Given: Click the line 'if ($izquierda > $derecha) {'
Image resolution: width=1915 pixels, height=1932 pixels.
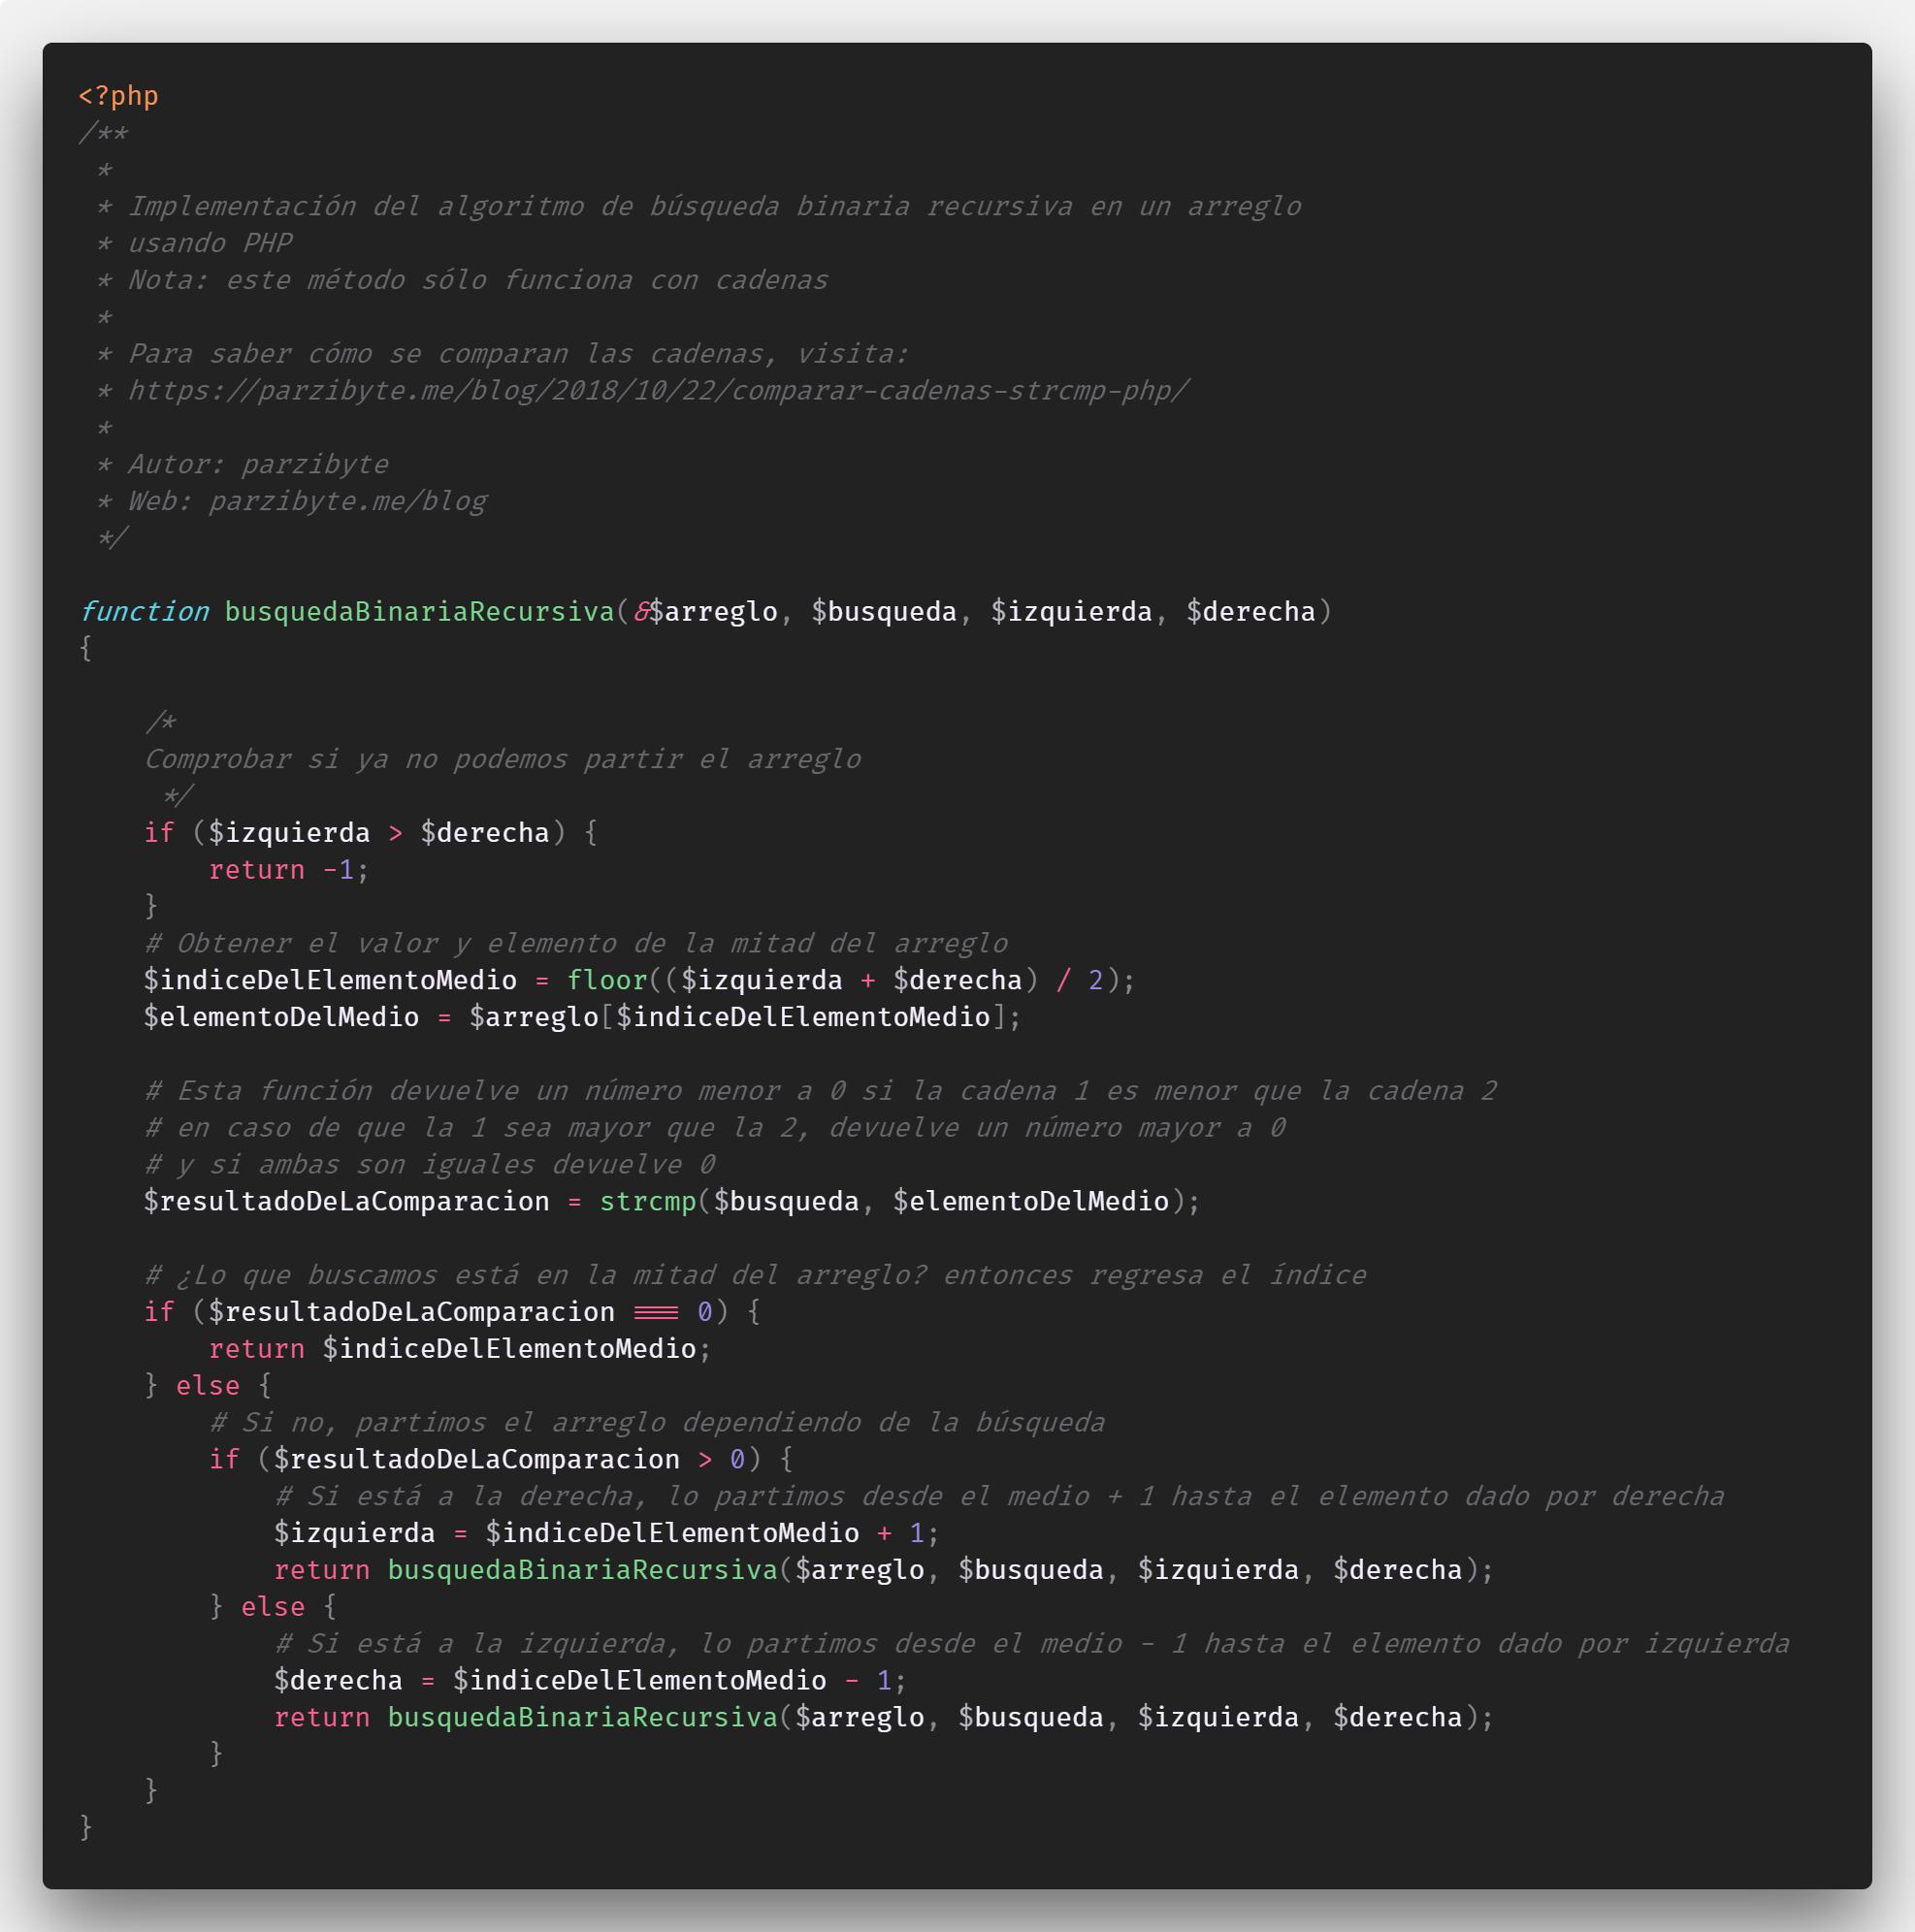Looking at the screenshot, I should [371, 833].
